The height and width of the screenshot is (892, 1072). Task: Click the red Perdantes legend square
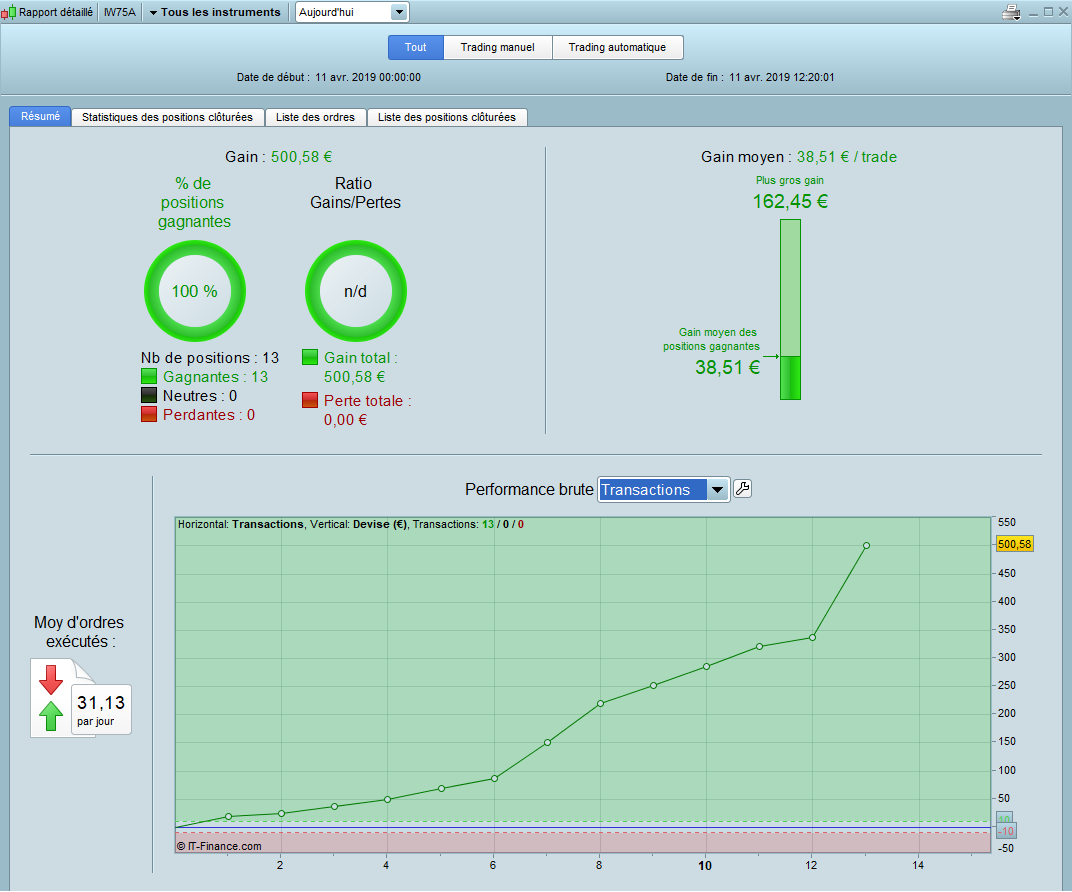coord(149,414)
